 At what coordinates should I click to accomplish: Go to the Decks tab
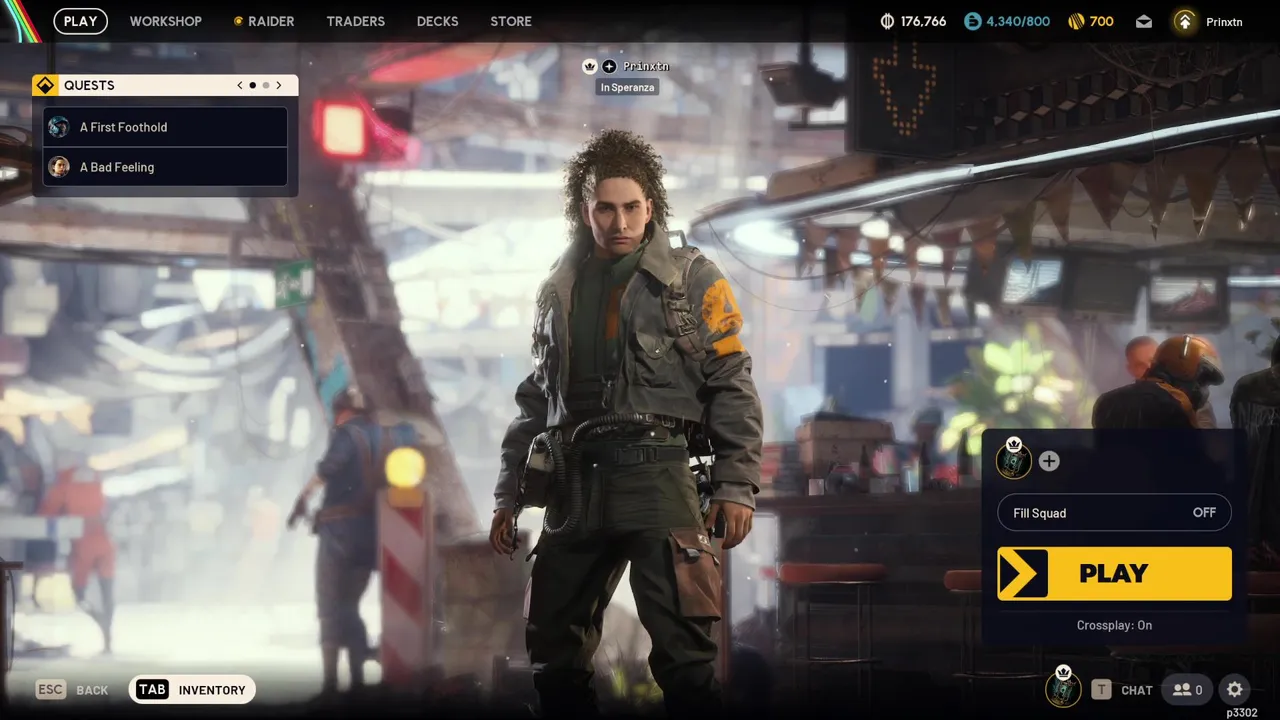(437, 21)
